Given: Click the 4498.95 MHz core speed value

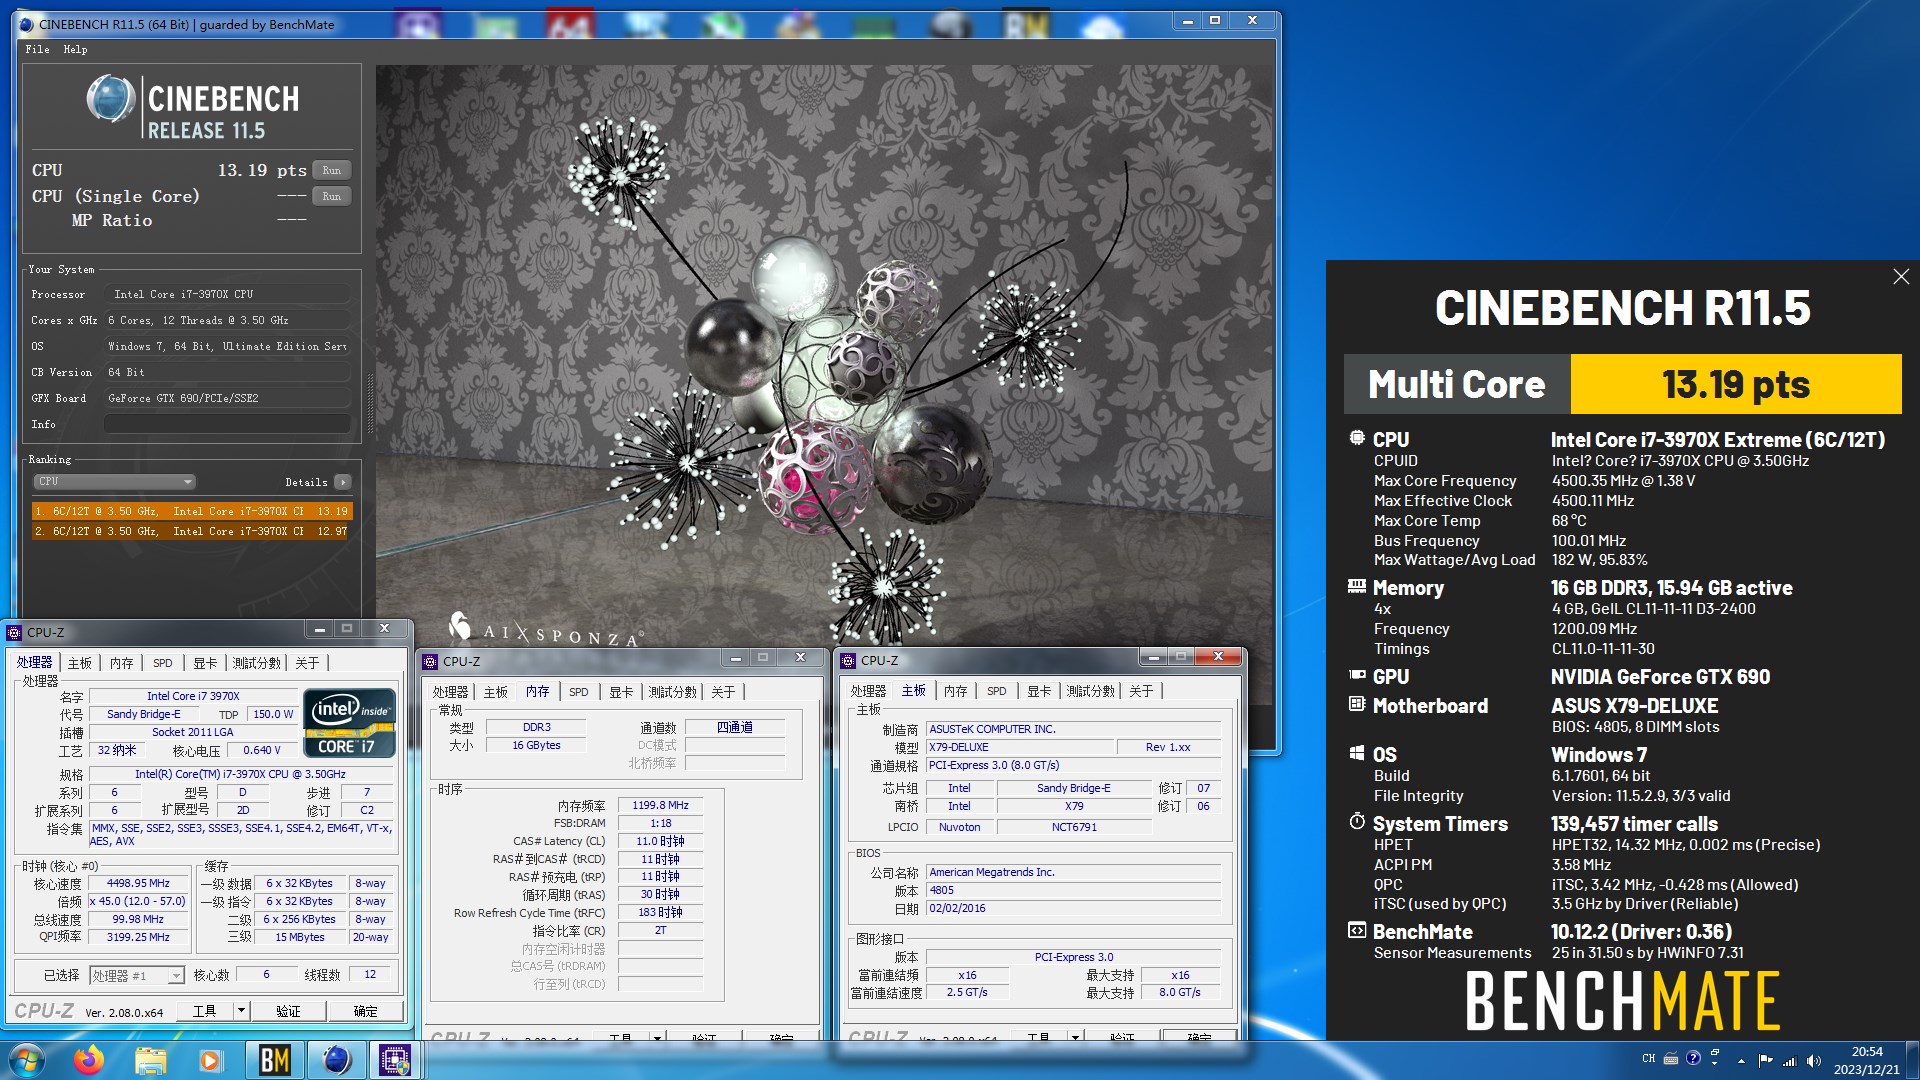Looking at the screenshot, I should tap(139, 884).
